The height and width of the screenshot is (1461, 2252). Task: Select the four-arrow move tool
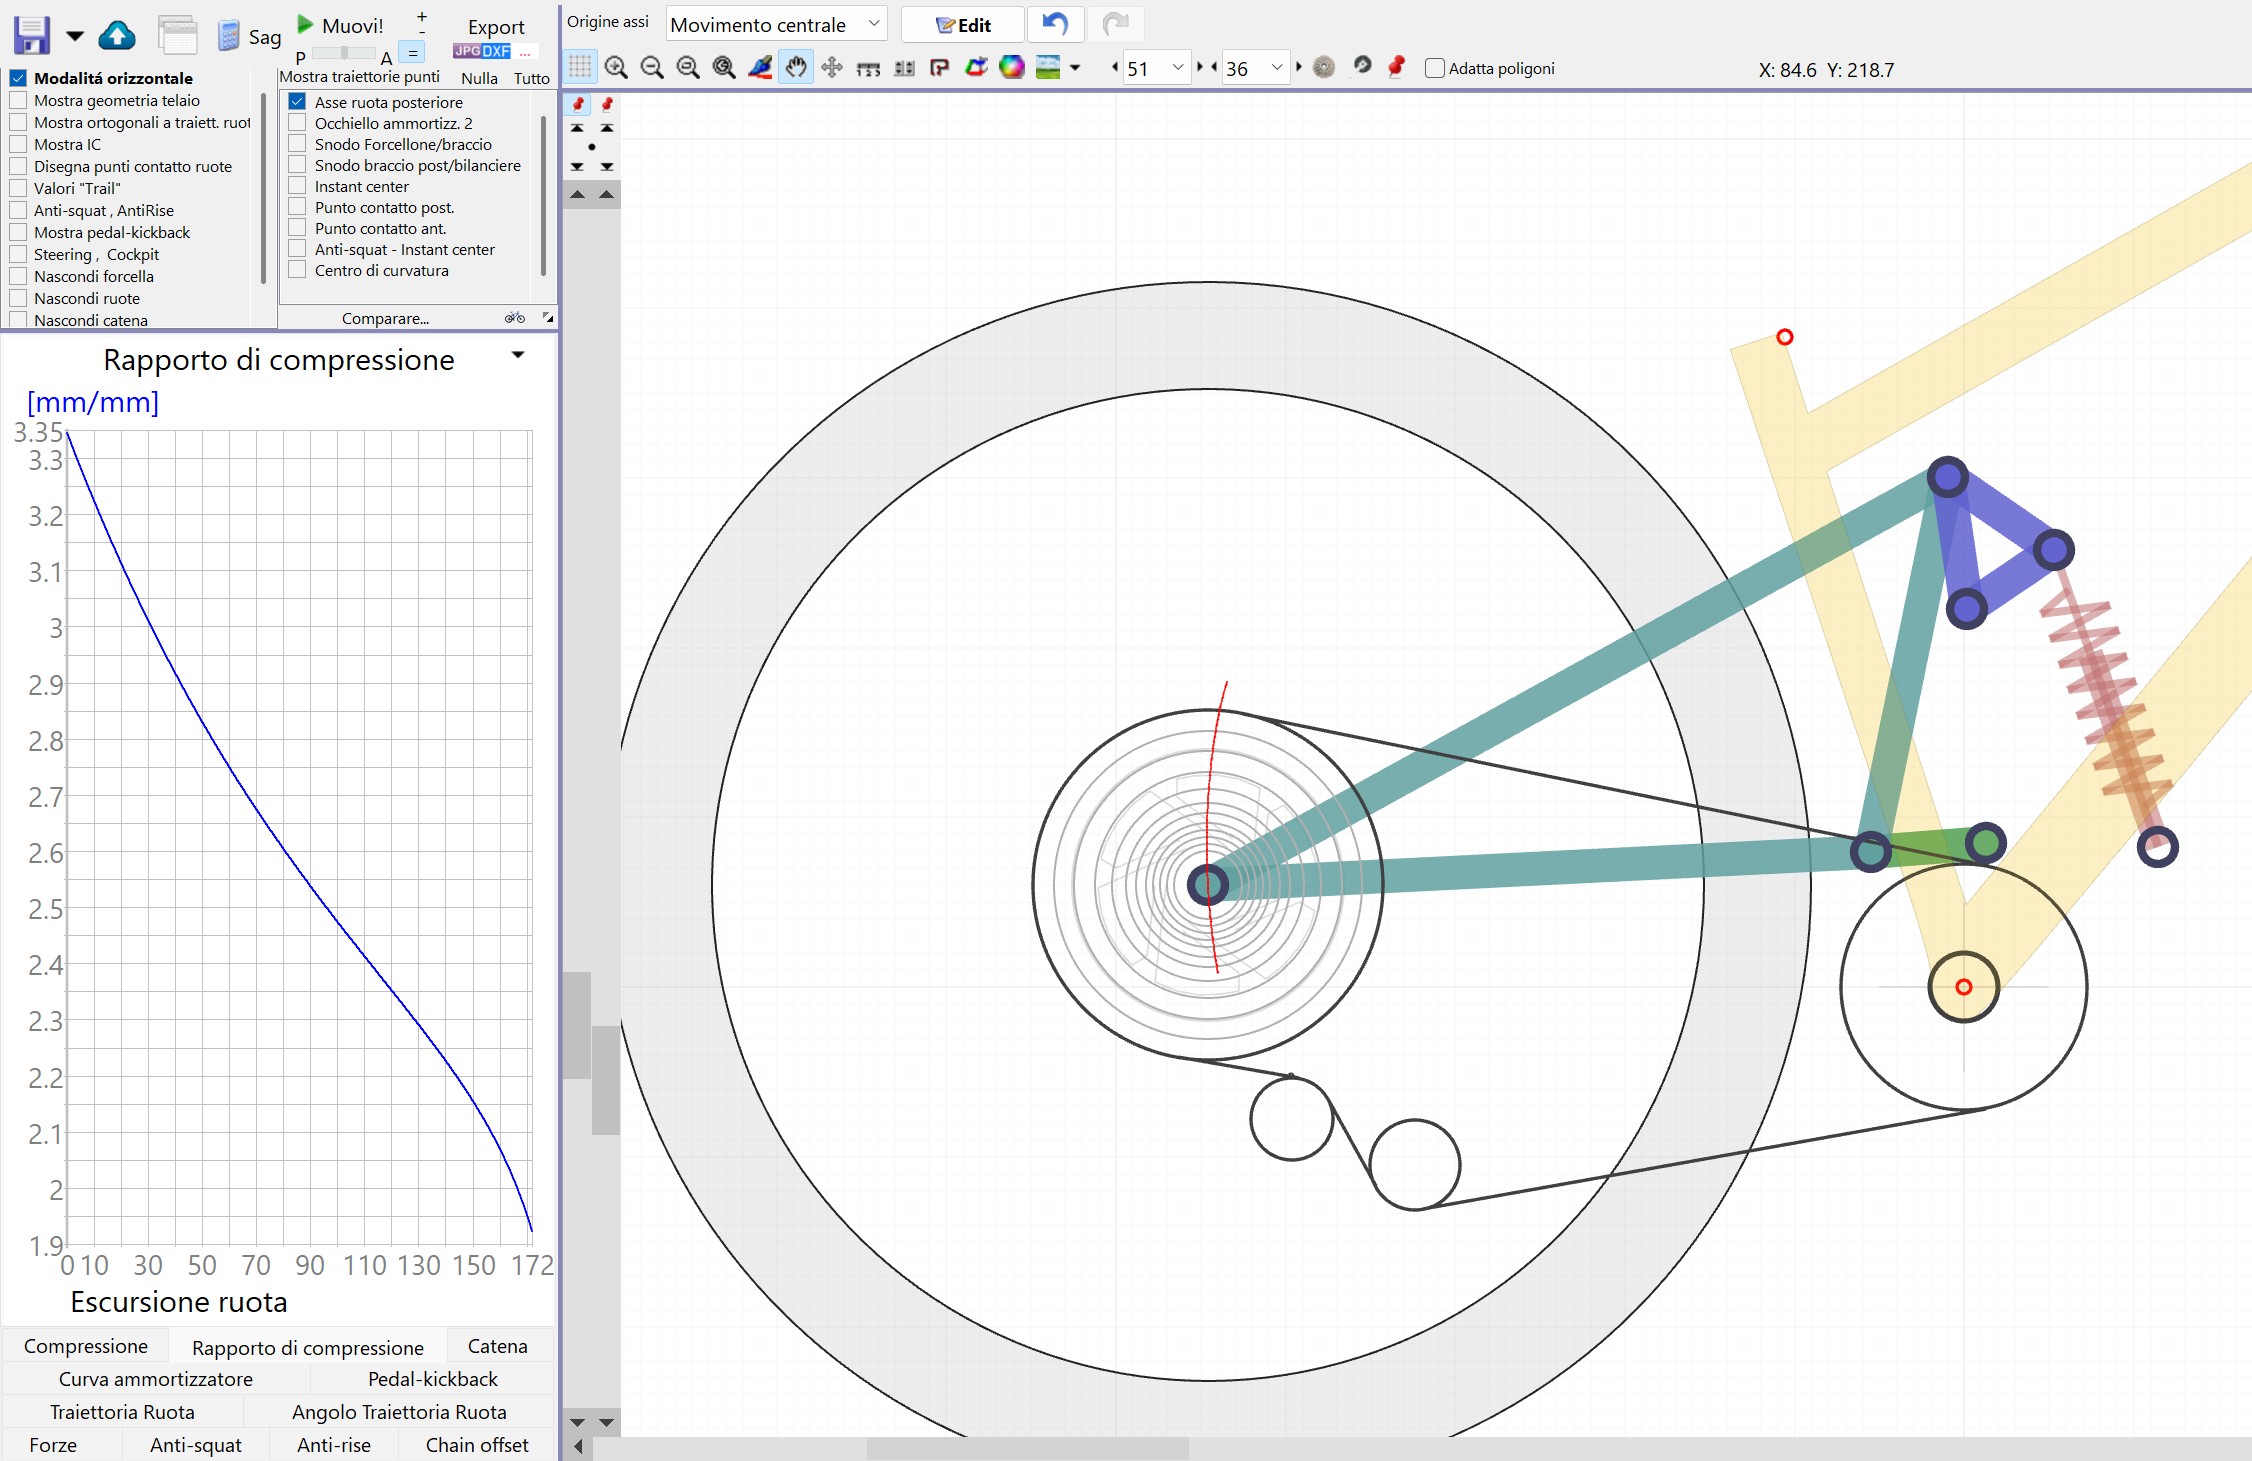[831, 68]
